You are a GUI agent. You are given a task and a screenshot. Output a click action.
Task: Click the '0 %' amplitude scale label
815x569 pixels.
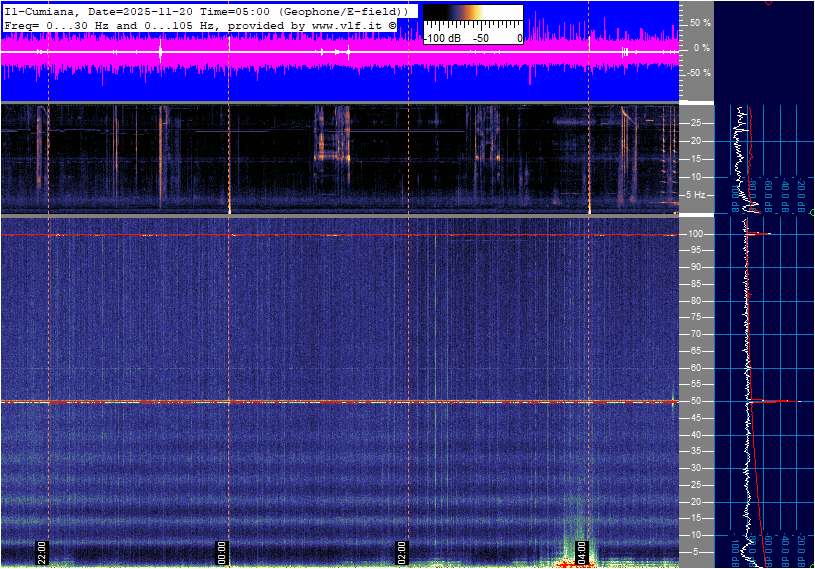tap(702, 48)
